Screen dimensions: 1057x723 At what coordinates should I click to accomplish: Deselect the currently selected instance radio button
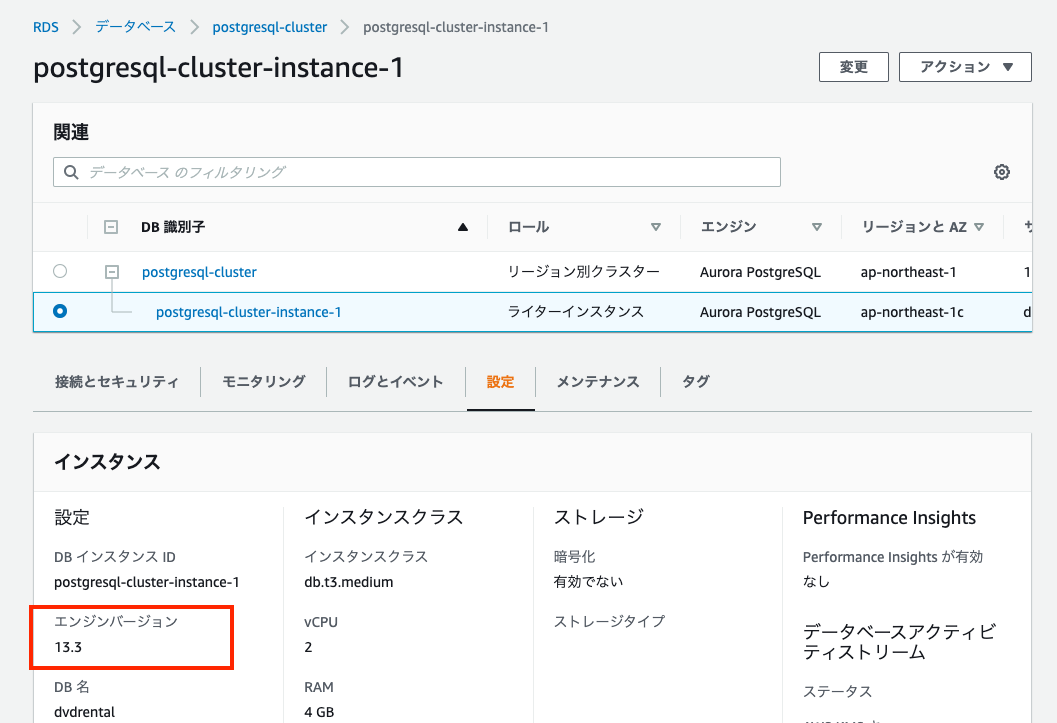[59, 311]
